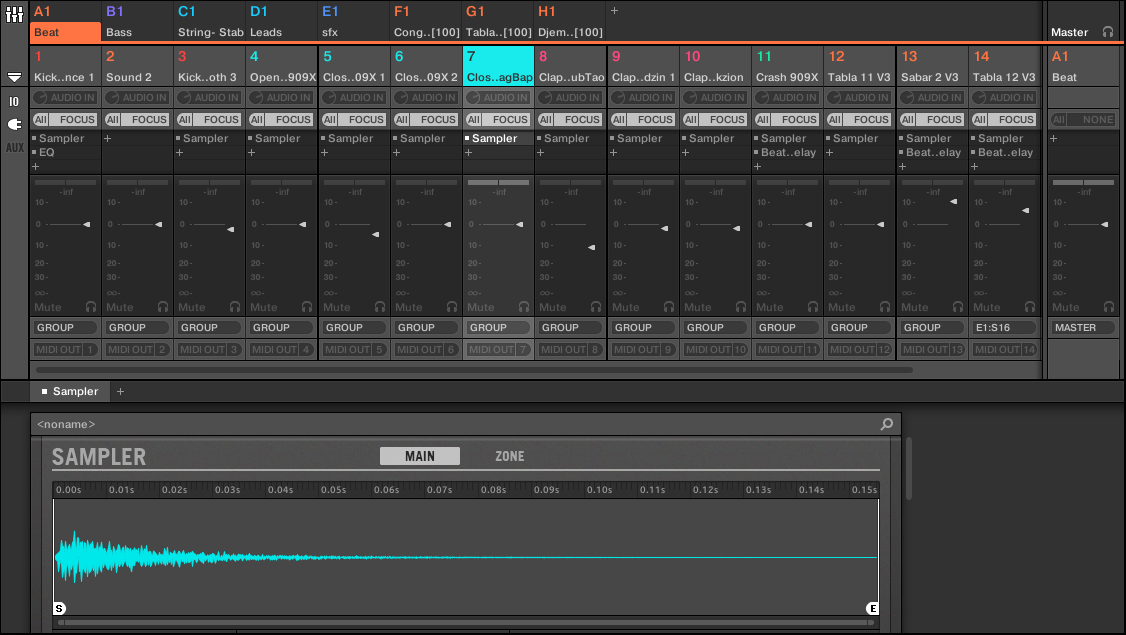
Task: Click the plug-in section icon in left sidebar
Action: (x=14, y=124)
